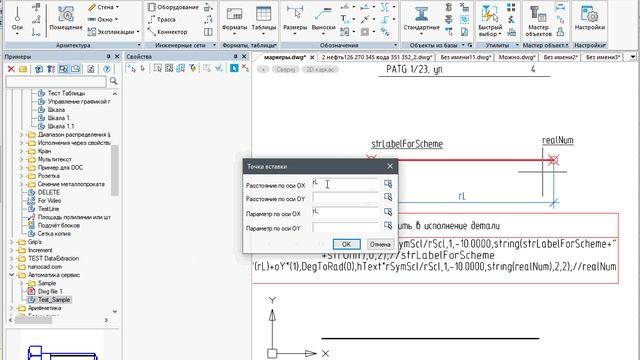Image resolution: width=640 pixels, height=360 pixels.
Task: Pick value icon for Параметр по оси OX
Action: 388,212
